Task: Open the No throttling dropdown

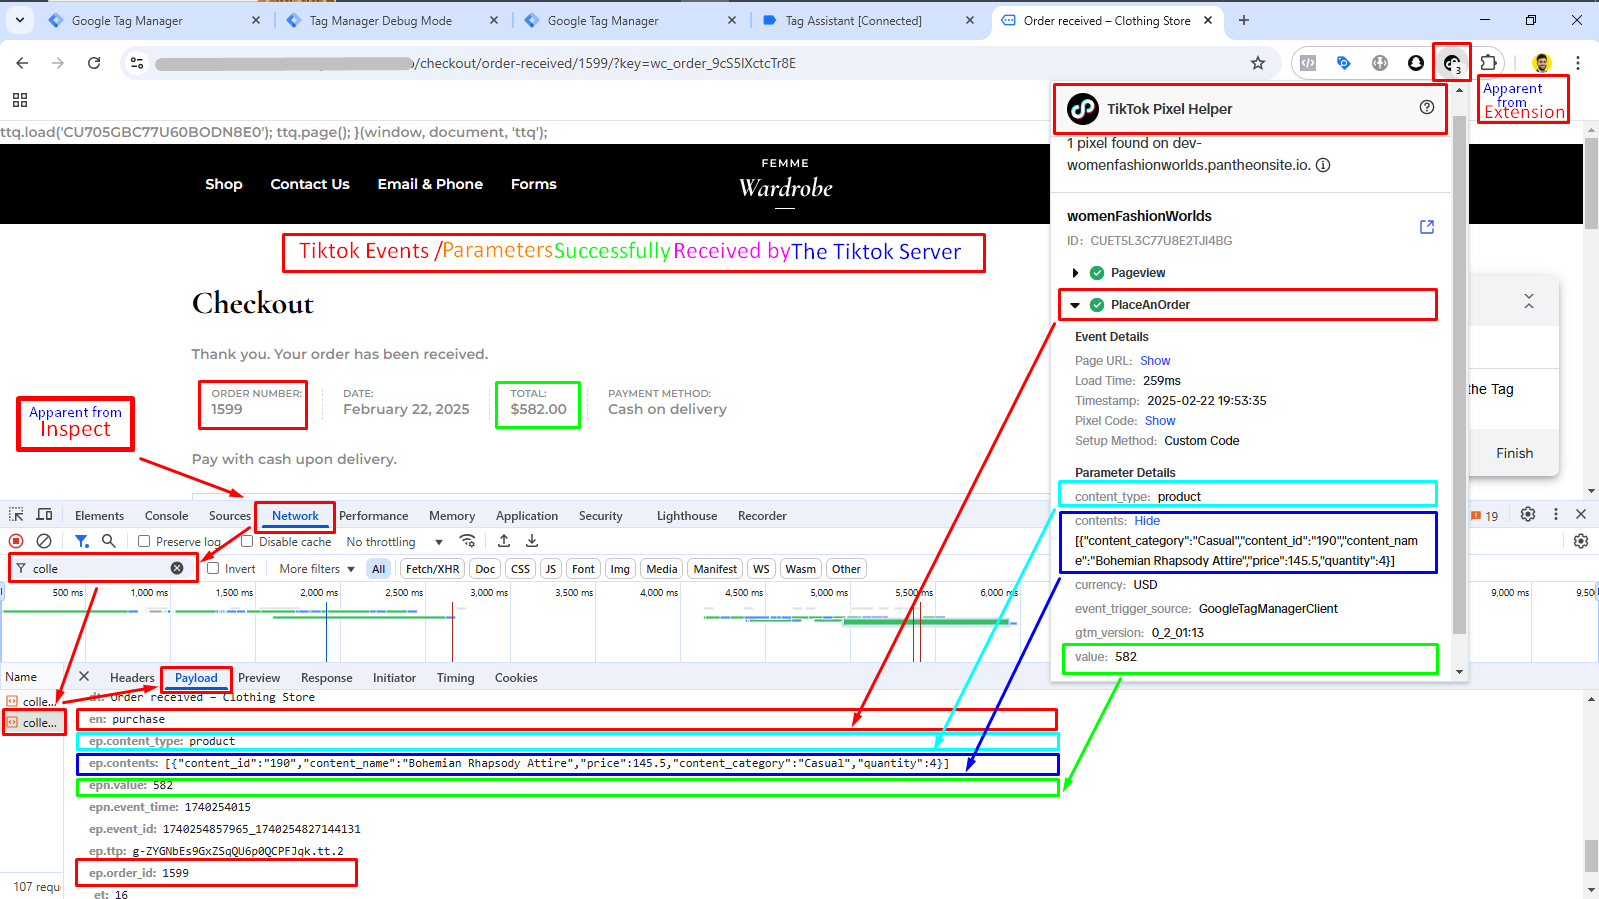Action: point(394,542)
